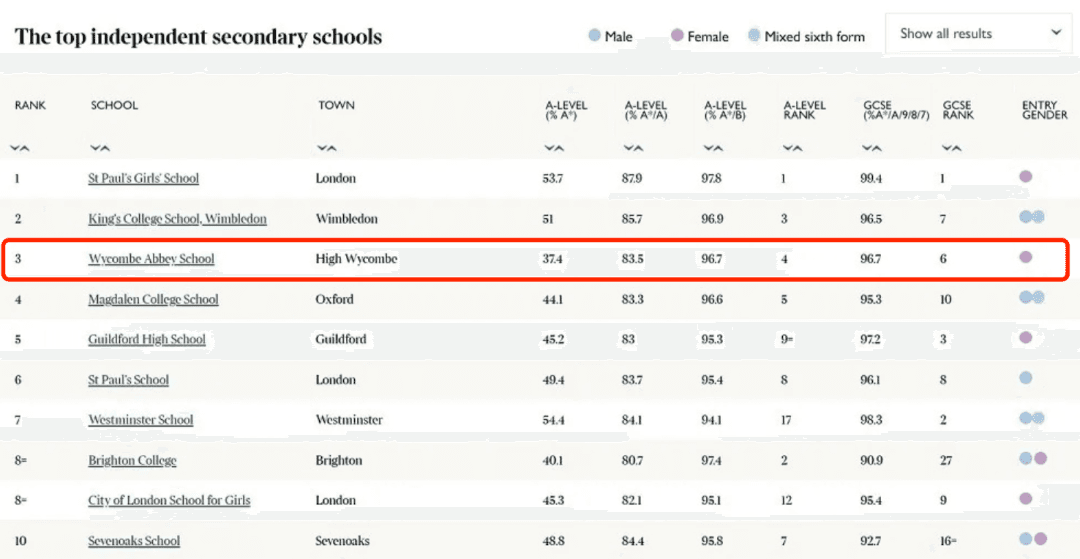
Task: Click gender dot for Guildford High School
Action: point(1026,337)
